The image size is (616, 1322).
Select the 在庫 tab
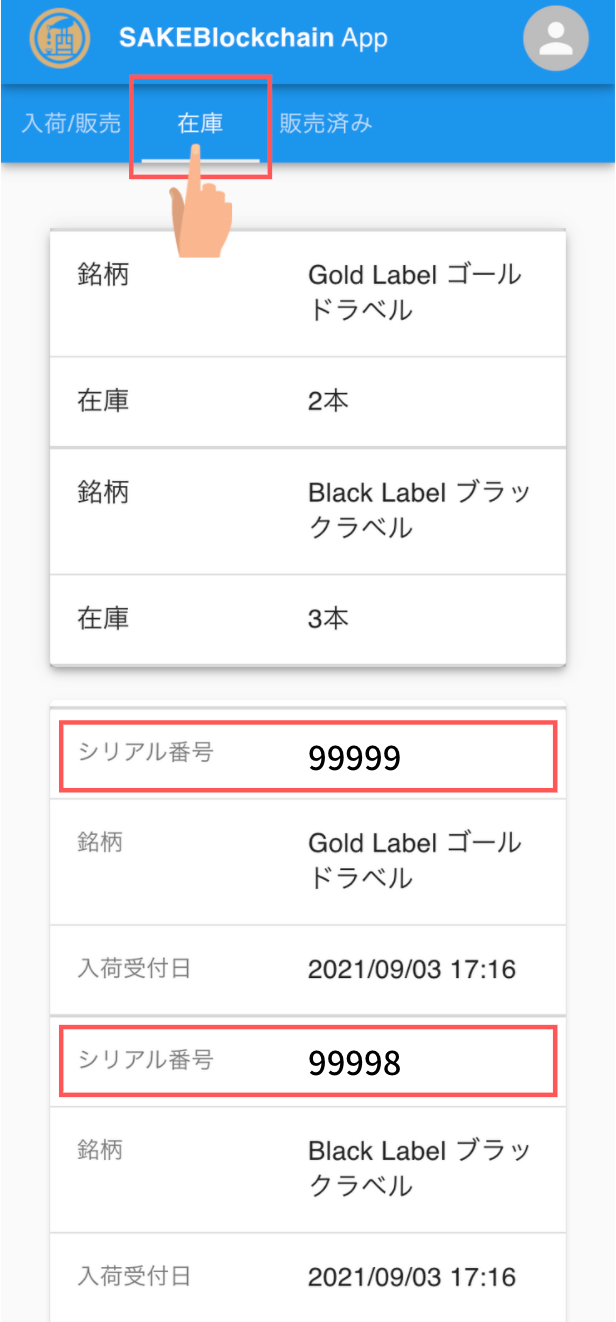coord(200,124)
